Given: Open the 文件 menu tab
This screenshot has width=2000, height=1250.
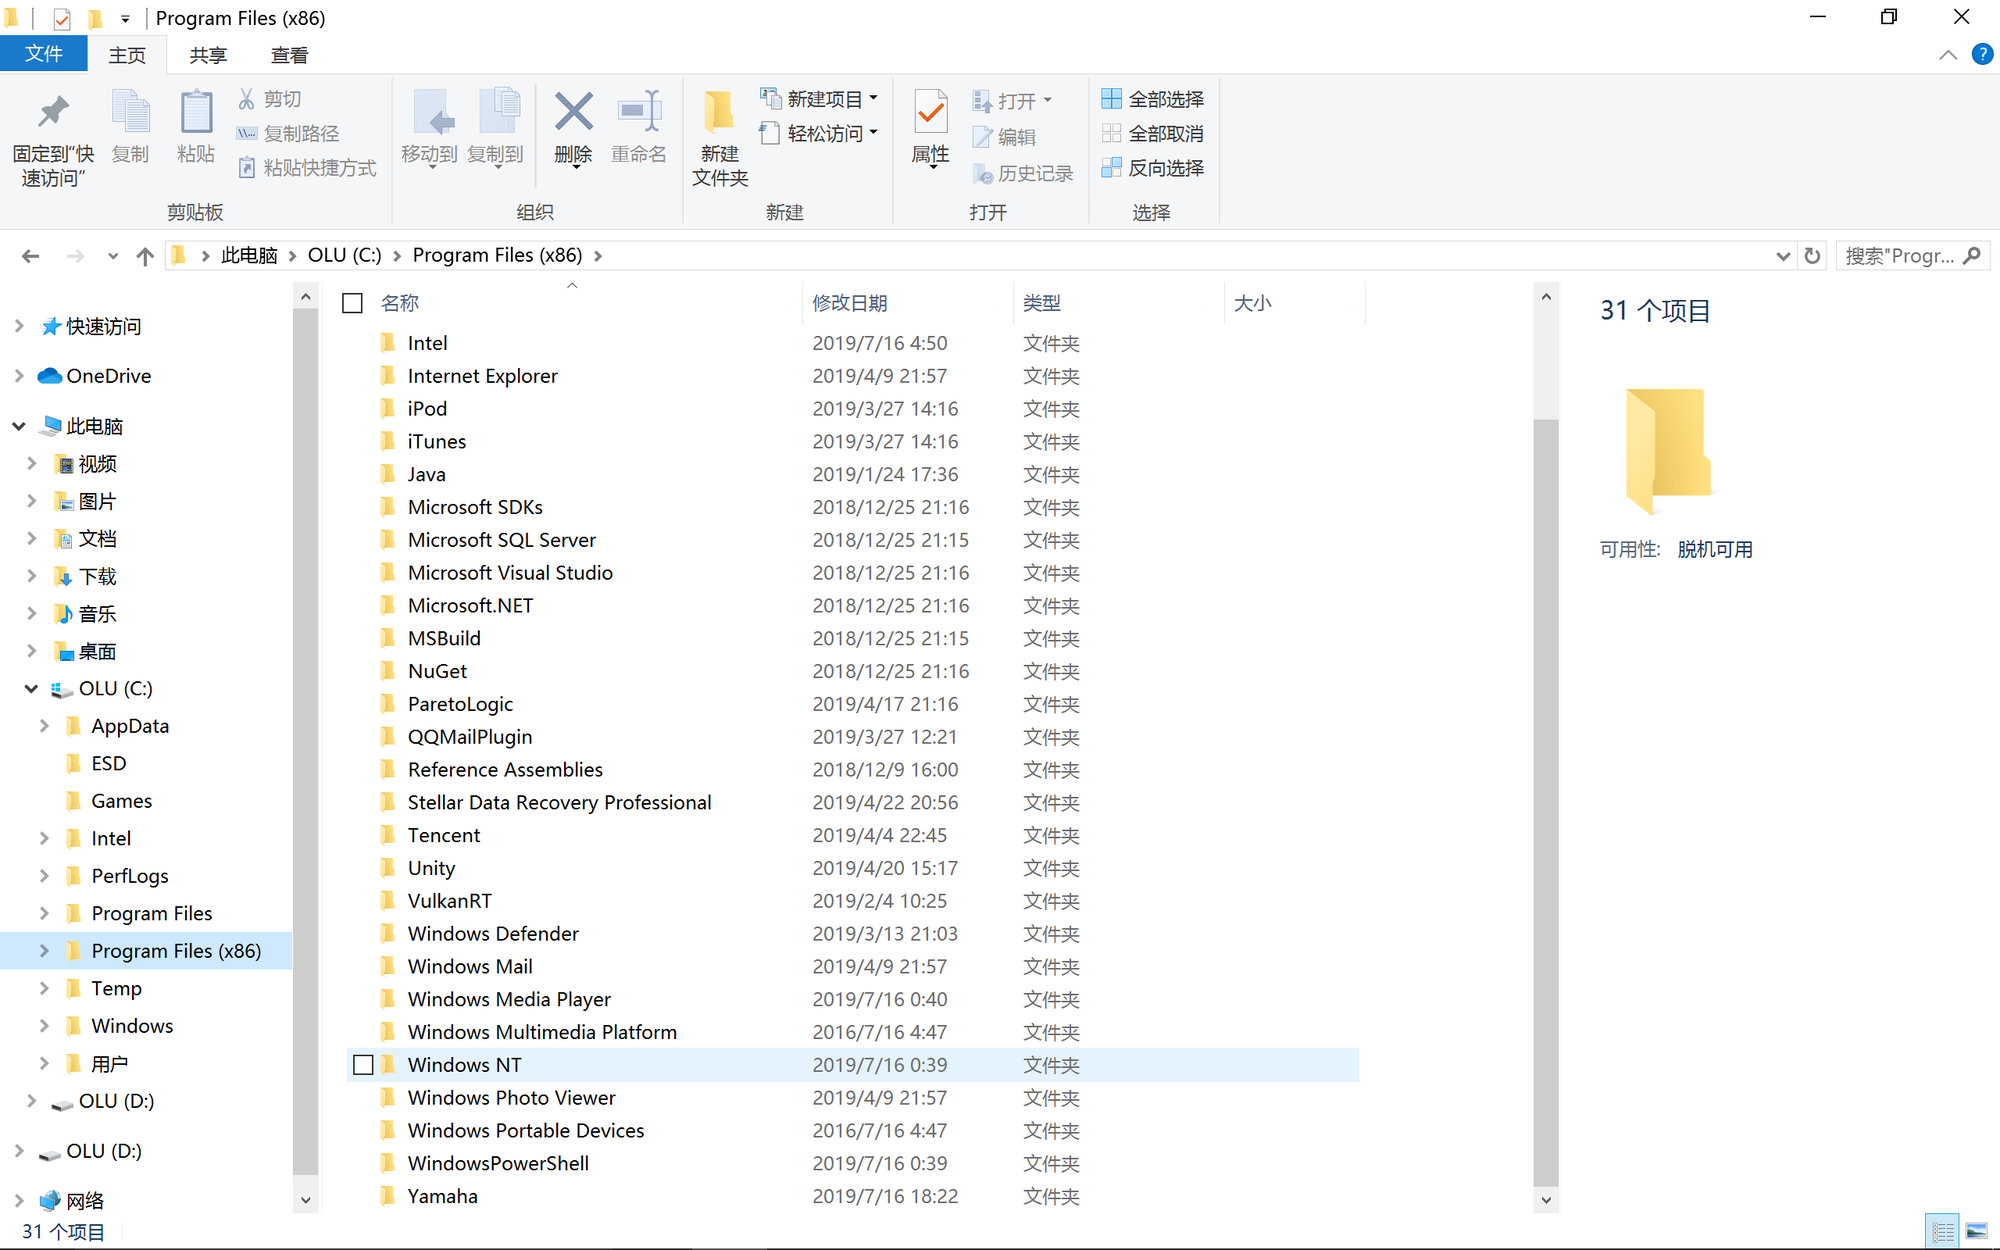Looking at the screenshot, I should 44,54.
